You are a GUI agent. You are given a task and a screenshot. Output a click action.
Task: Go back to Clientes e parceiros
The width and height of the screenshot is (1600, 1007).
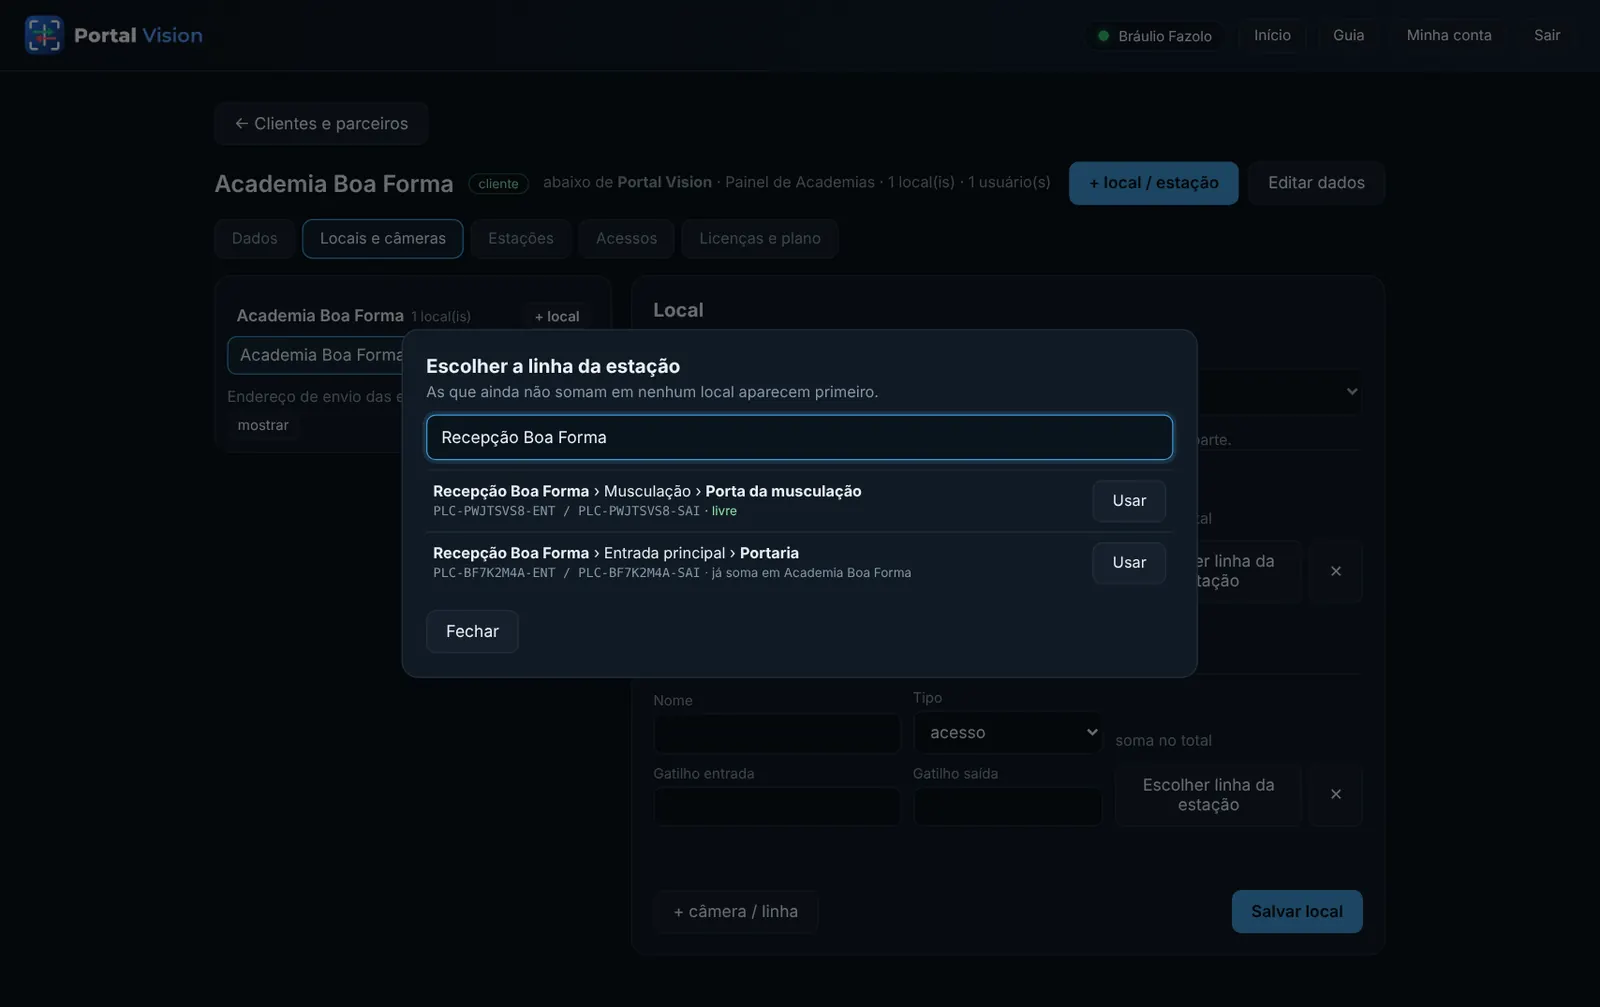(x=321, y=124)
